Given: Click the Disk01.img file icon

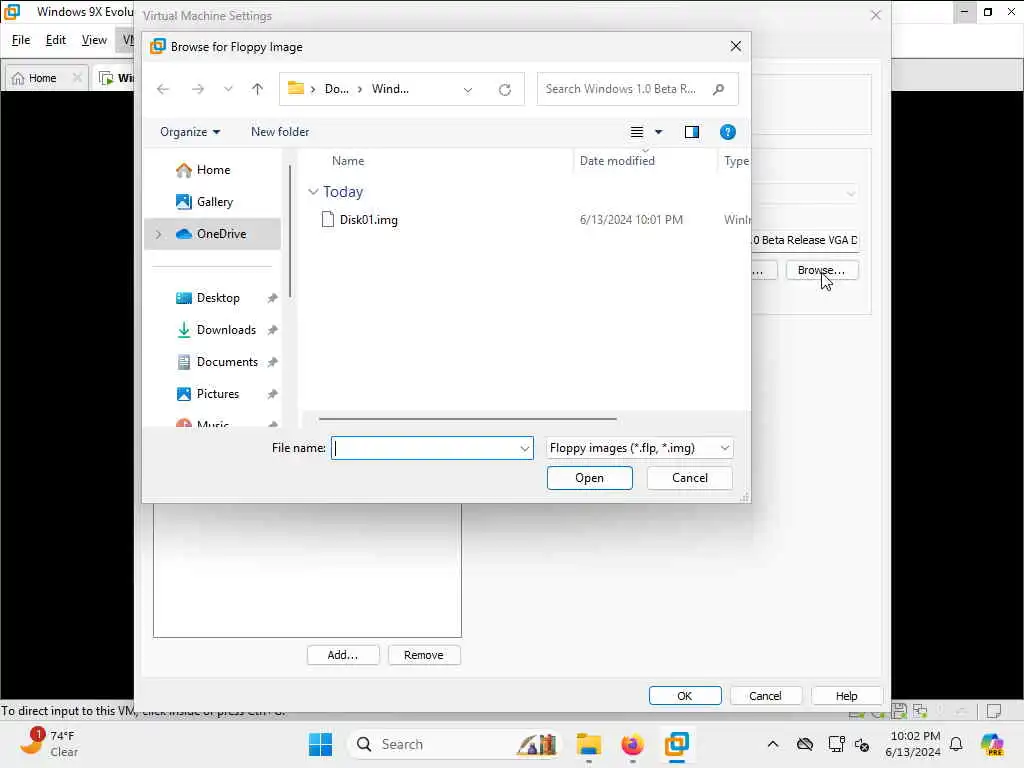Looking at the screenshot, I should click(x=328, y=219).
